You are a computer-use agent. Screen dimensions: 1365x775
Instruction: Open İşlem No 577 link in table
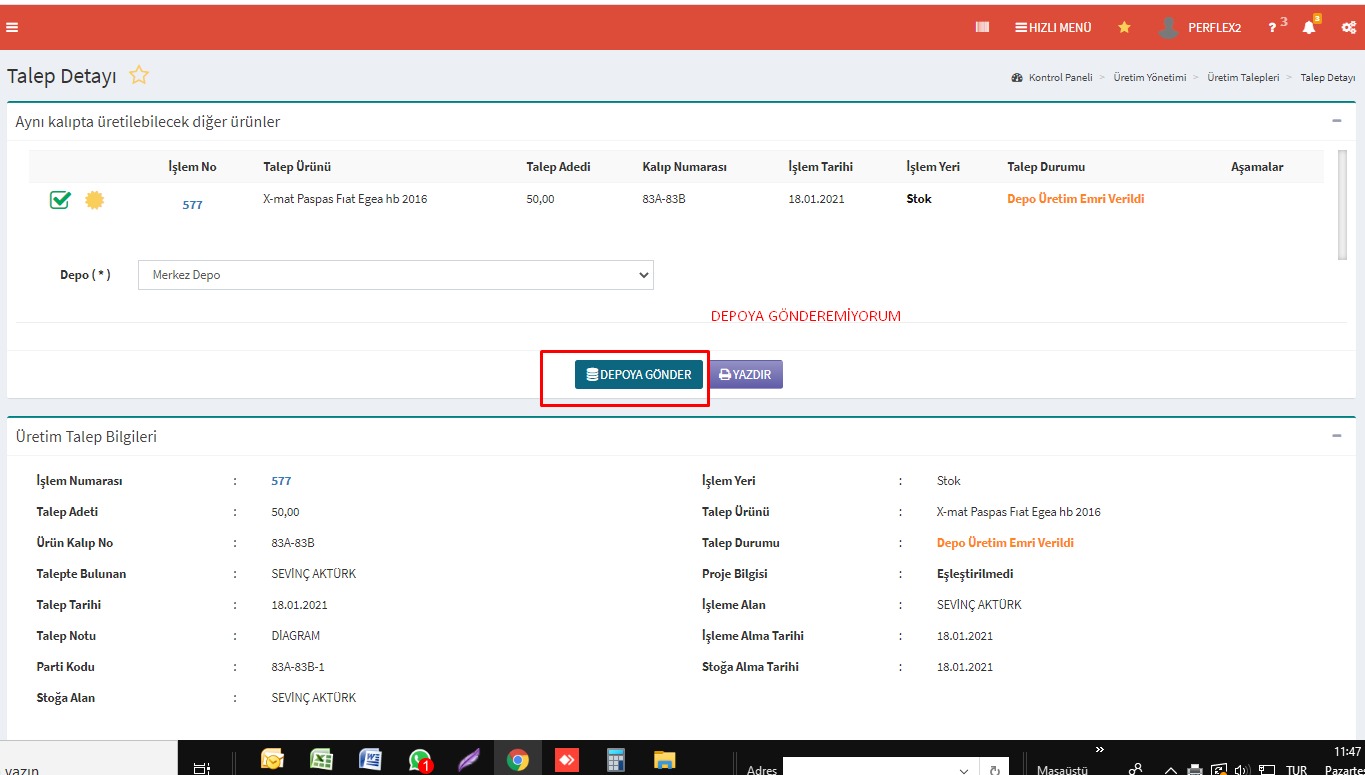(192, 204)
